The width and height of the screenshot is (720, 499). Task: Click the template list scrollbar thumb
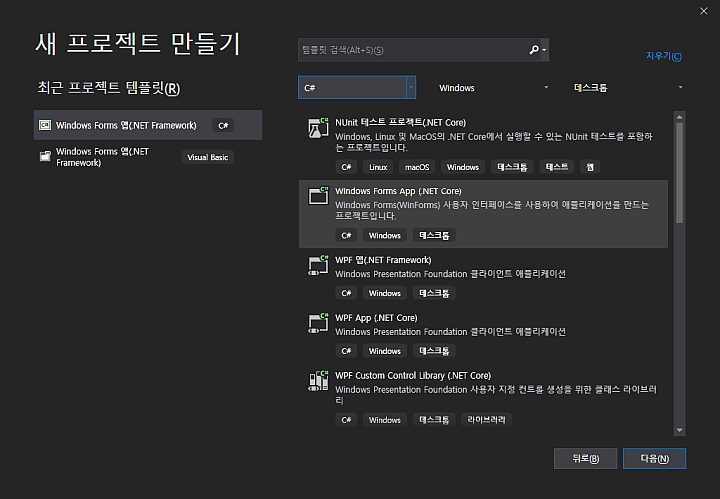pos(680,173)
